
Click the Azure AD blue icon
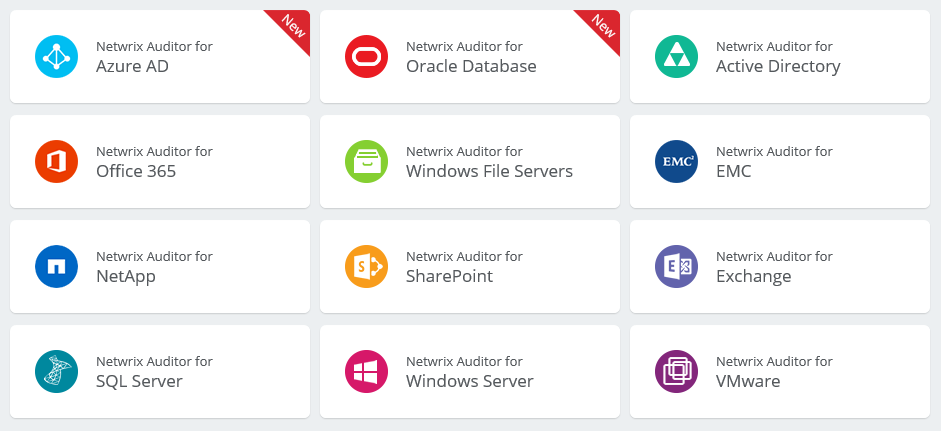click(x=55, y=56)
